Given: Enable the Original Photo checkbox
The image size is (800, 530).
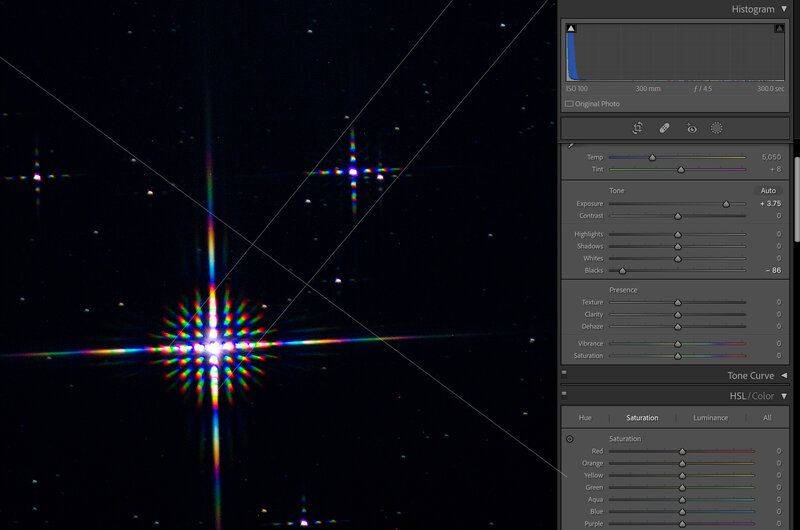Looking at the screenshot, I should [569, 104].
